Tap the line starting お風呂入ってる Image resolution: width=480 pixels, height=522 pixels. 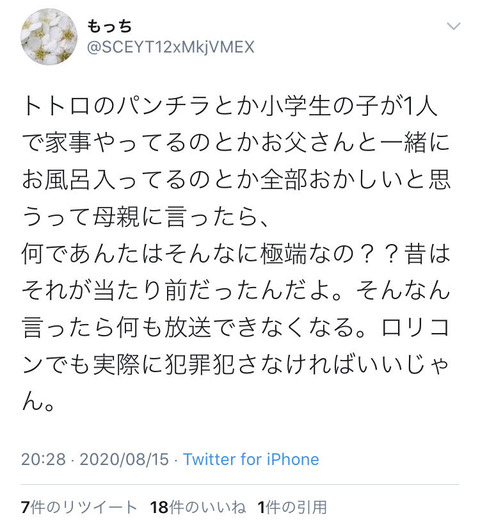[236, 180]
